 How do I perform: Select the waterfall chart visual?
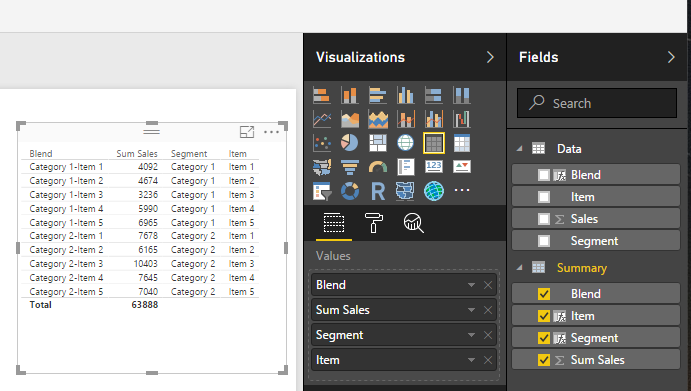tap(461, 119)
